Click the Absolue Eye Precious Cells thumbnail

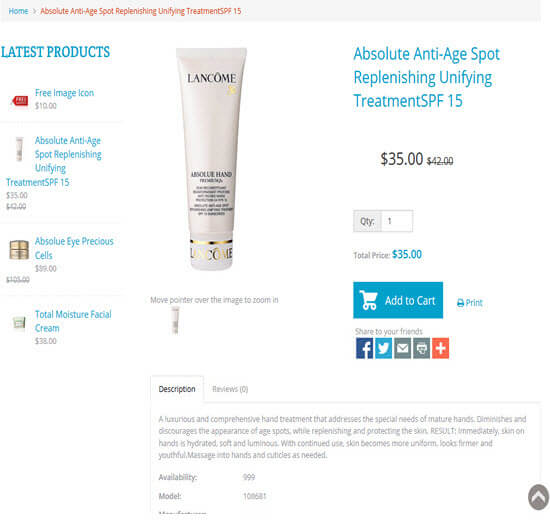19,250
